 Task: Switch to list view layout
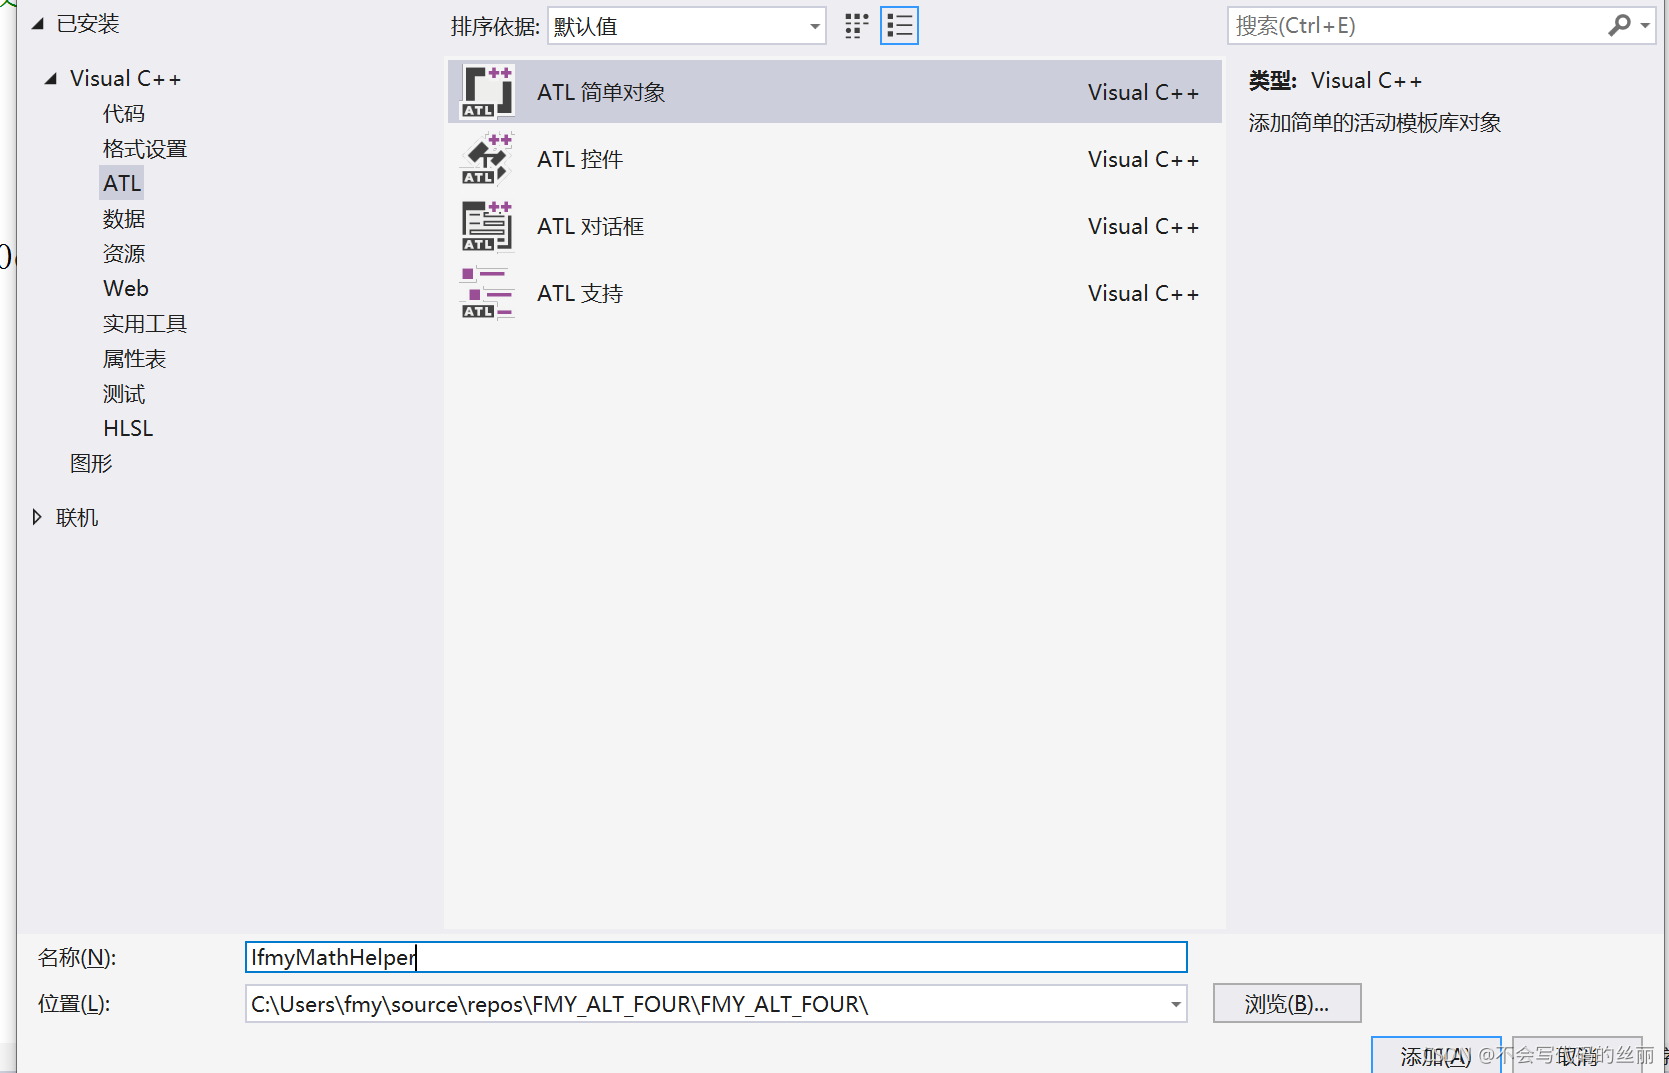coord(899,26)
